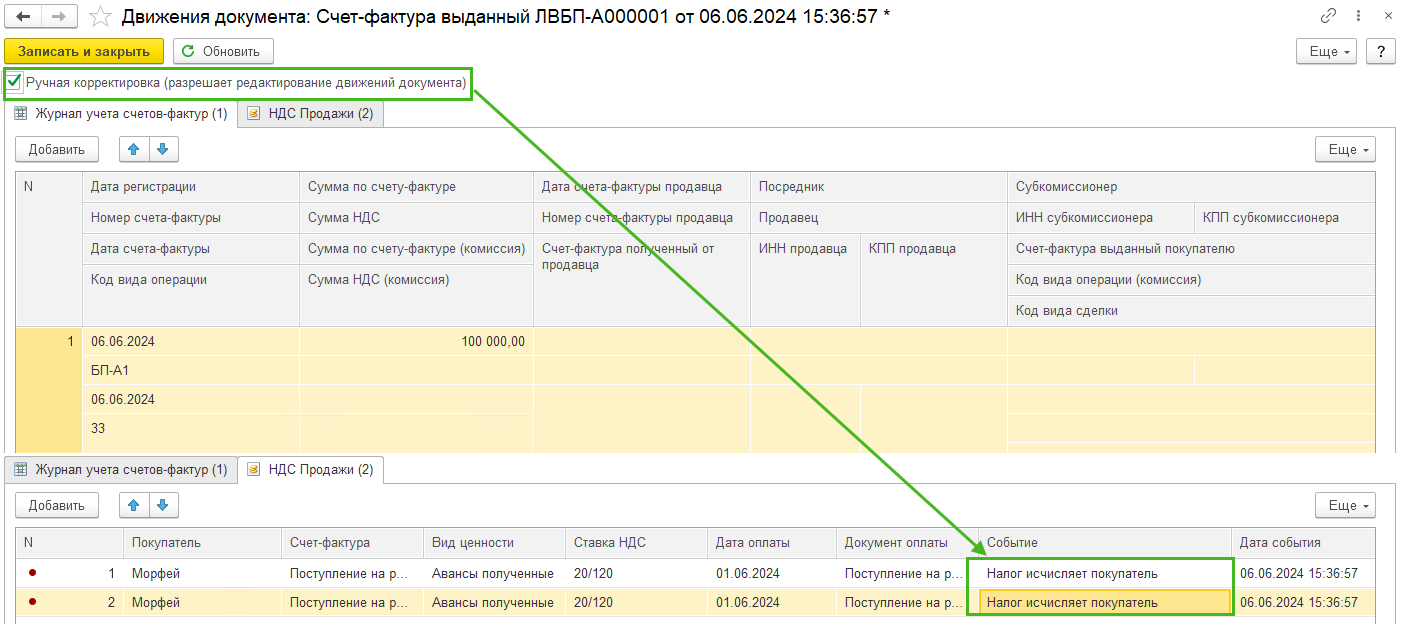The height and width of the screenshot is (624, 1409).
Task: Open help with the question mark button
Action: [x=1381, y=51]
